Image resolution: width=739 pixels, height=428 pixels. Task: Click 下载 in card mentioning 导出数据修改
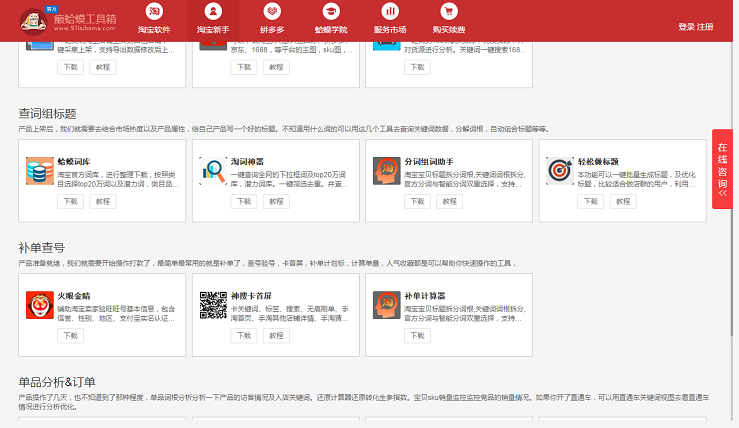tap(71, 67)
